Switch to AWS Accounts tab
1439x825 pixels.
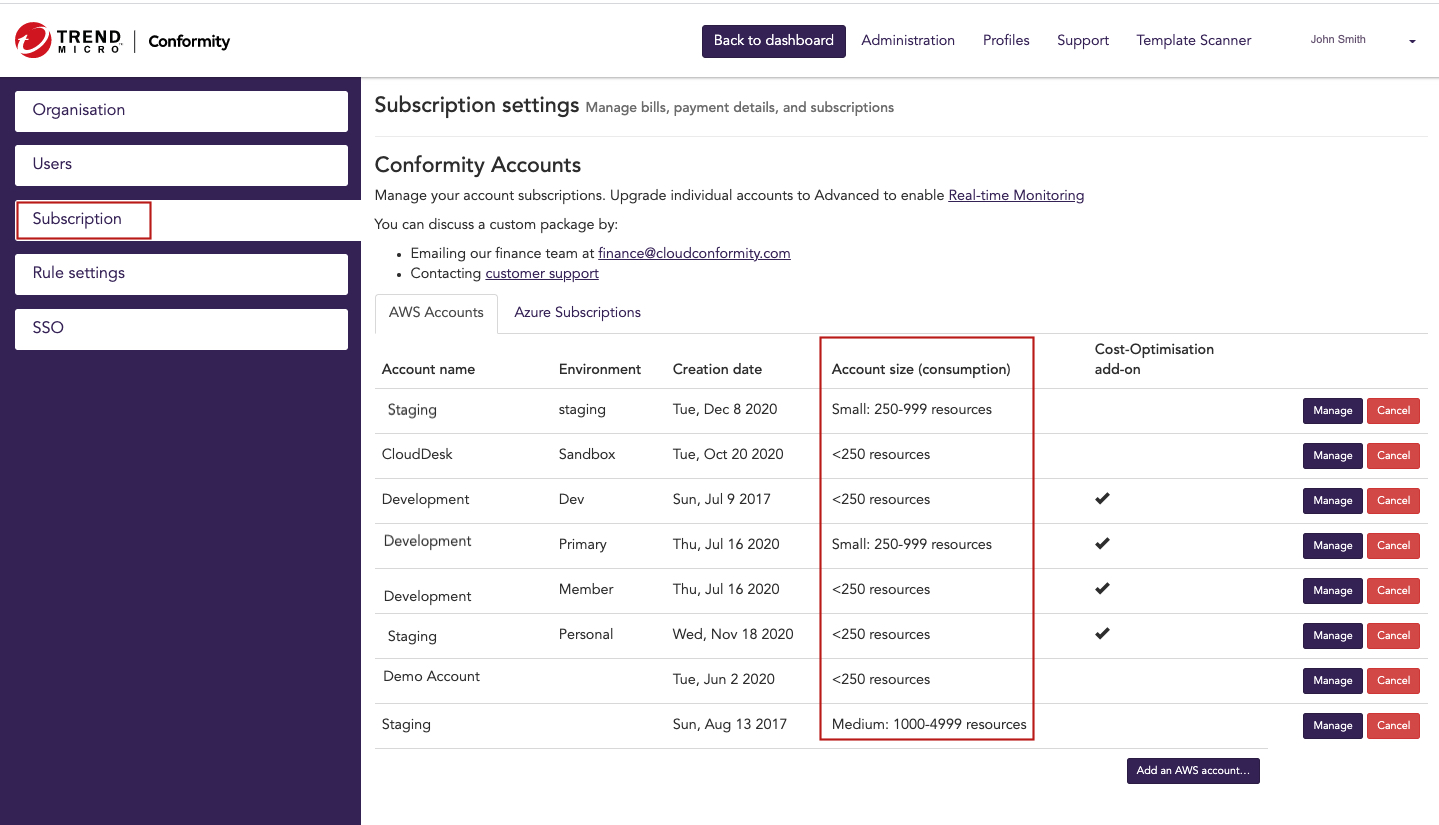436,313
